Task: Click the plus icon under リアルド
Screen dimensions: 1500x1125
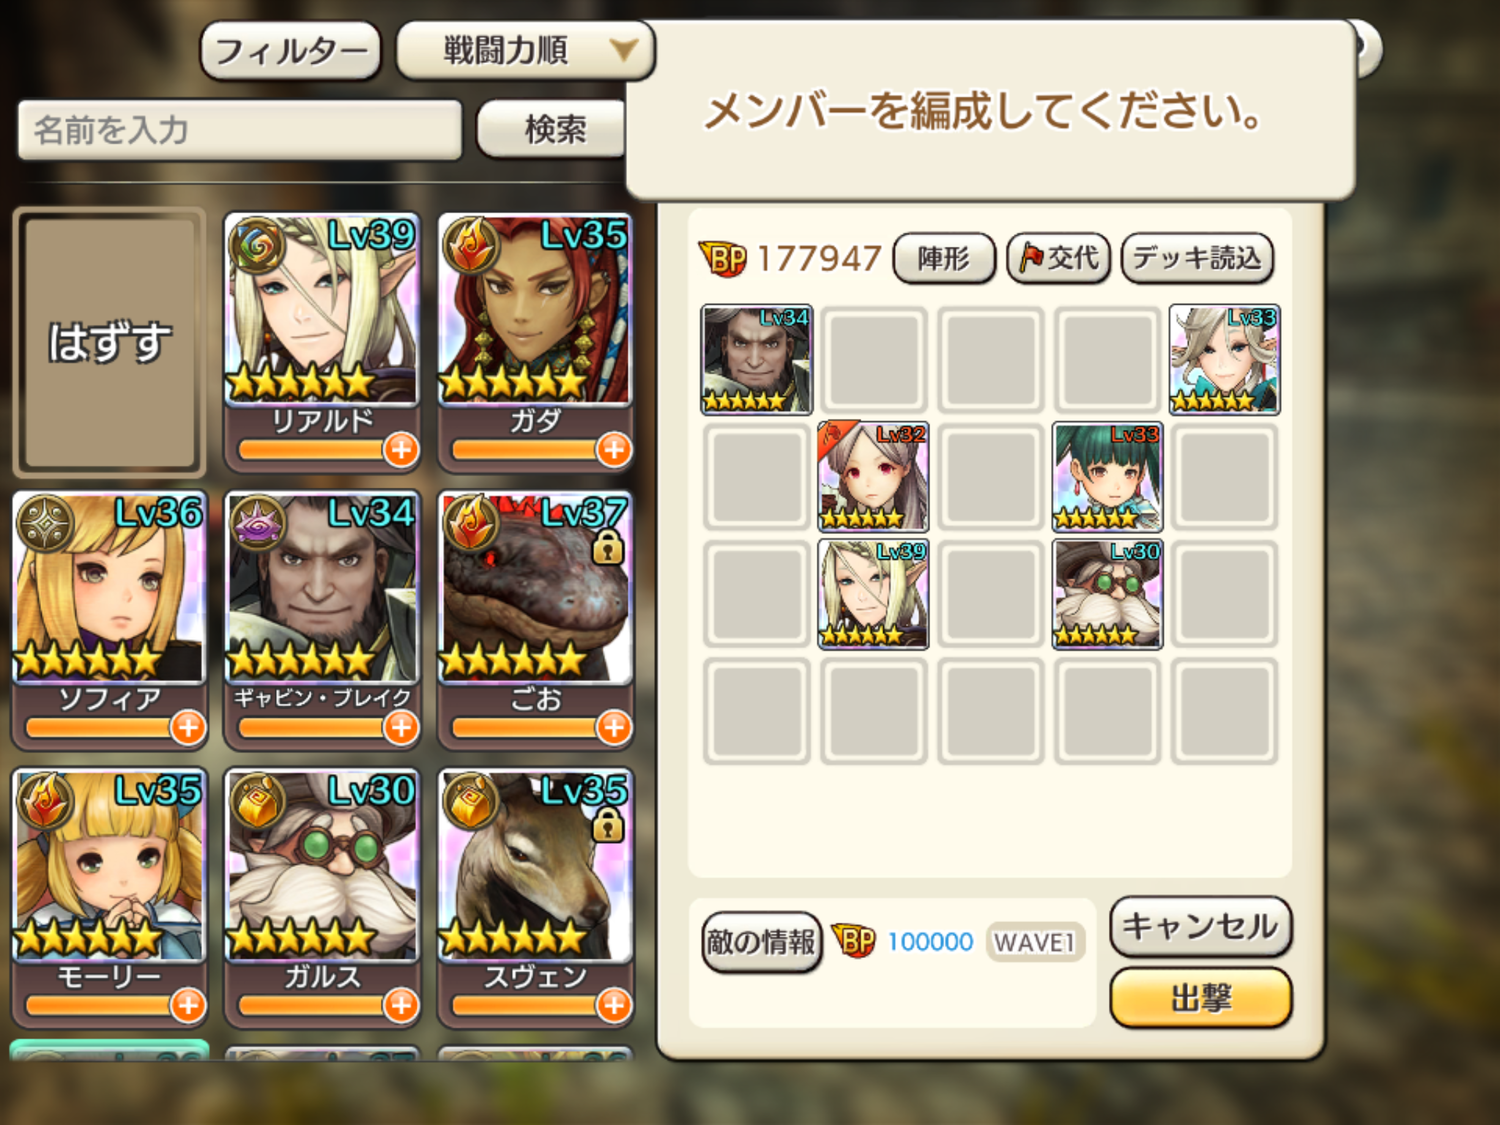Action: click(x=401, y=450)
